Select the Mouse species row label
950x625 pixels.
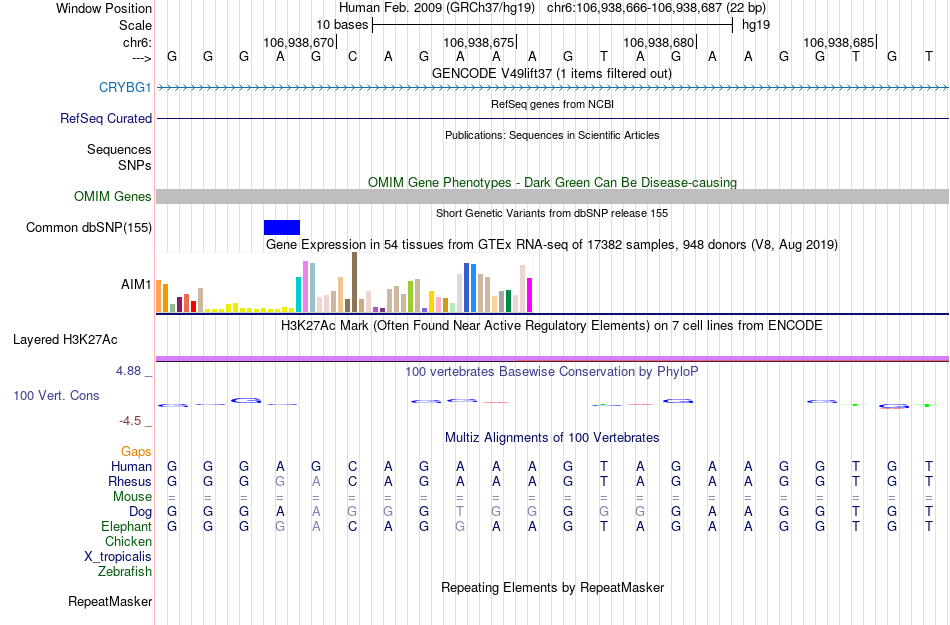pyautogui.click(x=132, y=497)
